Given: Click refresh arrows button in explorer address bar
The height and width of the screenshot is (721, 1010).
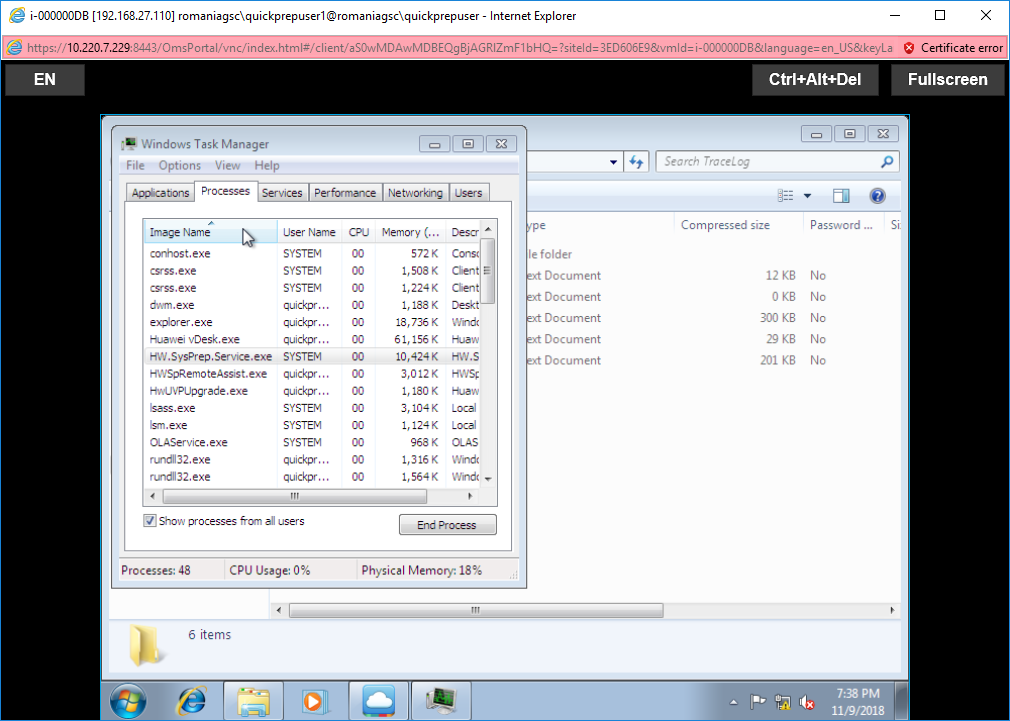Looking at the screenshot, I should 636,162.
